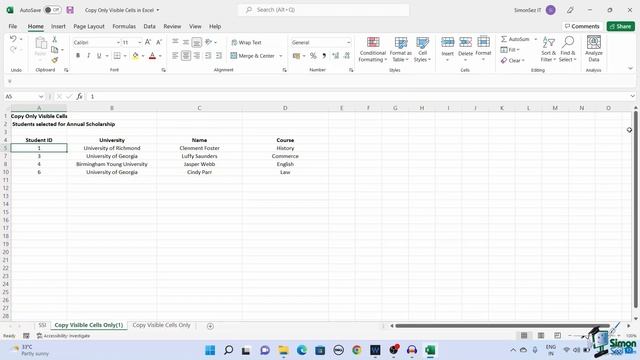640x360 pixels.
Task: Click the Insert cells icon
Action: 447,42
